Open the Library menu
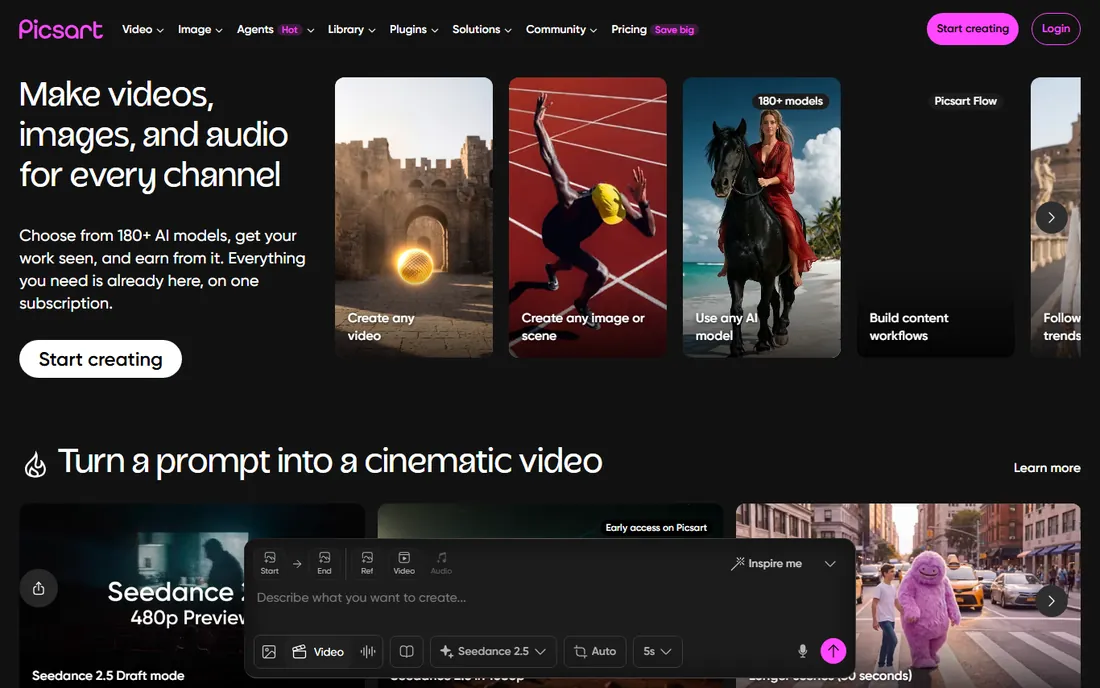The width and height of the screenshot is (1100, 688). coord(351,29)
